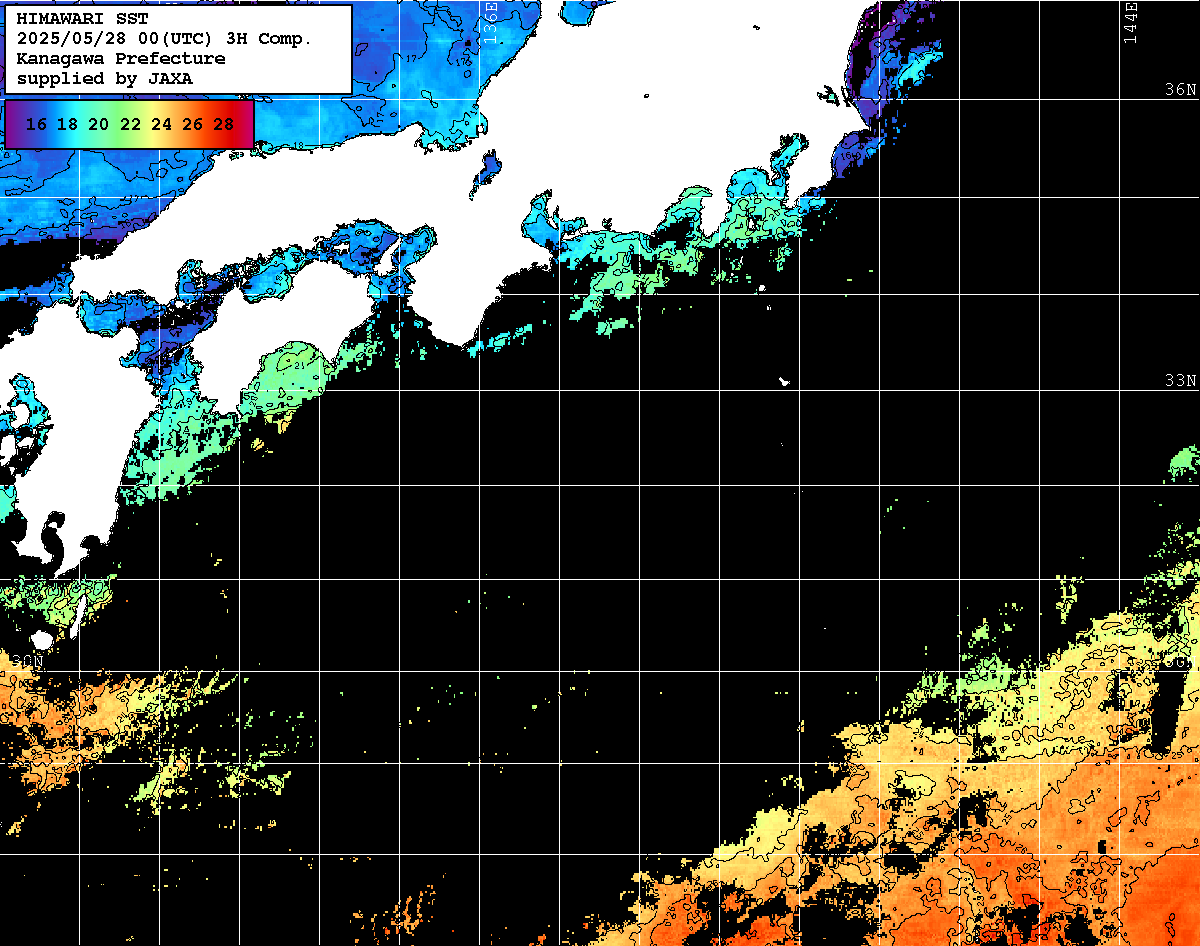Click the "144E" longitude label

pyautogui.click(x=1131, y=22)
